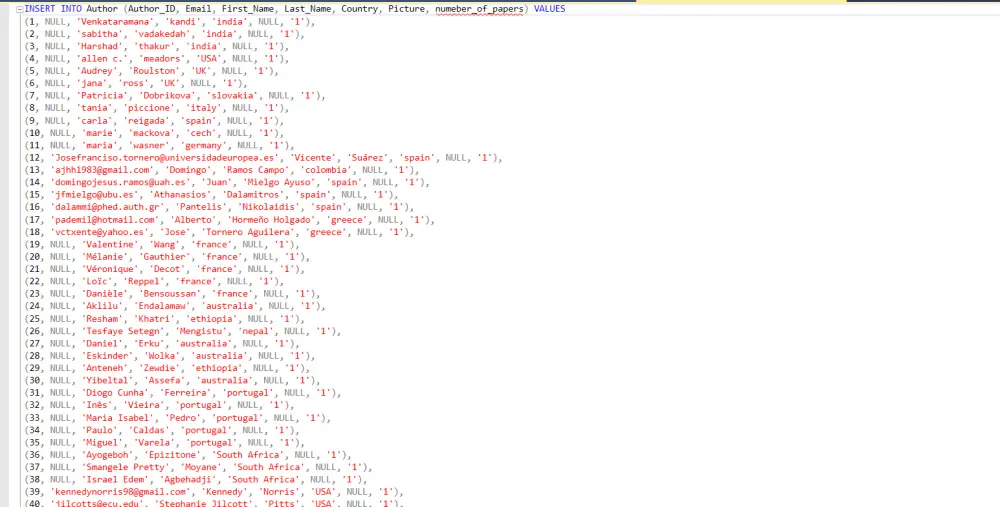Click the 'Suárez' value
The image size is (1000, 507).
367,158
